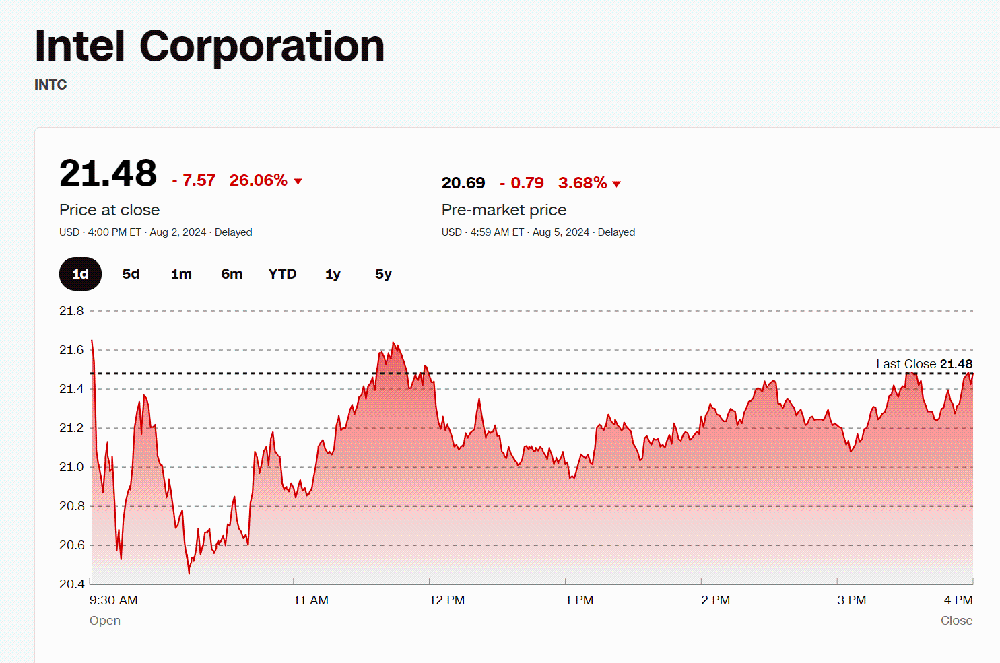
Task: Click the Open label under the chart
Action: pos(105,621)
